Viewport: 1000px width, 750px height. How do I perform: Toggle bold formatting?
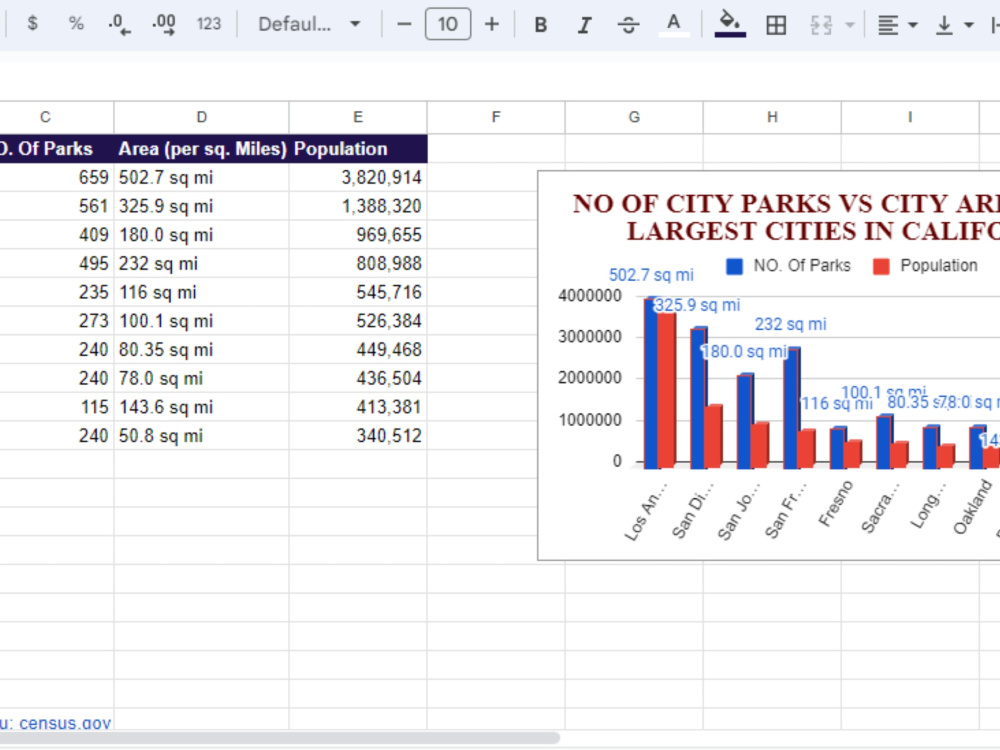pos(540,24)
